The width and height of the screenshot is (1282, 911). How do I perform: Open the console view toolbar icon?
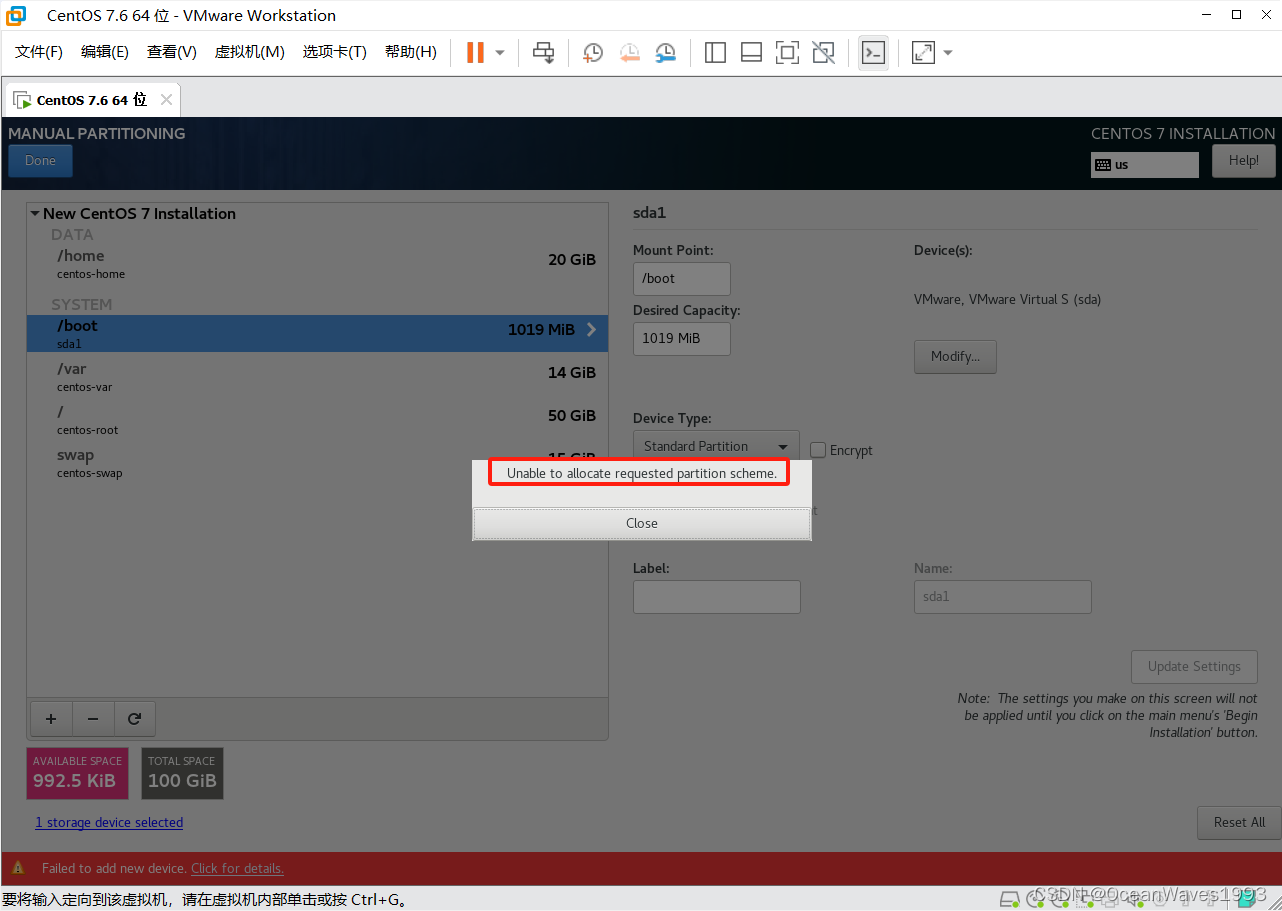[x=873, y=52]
